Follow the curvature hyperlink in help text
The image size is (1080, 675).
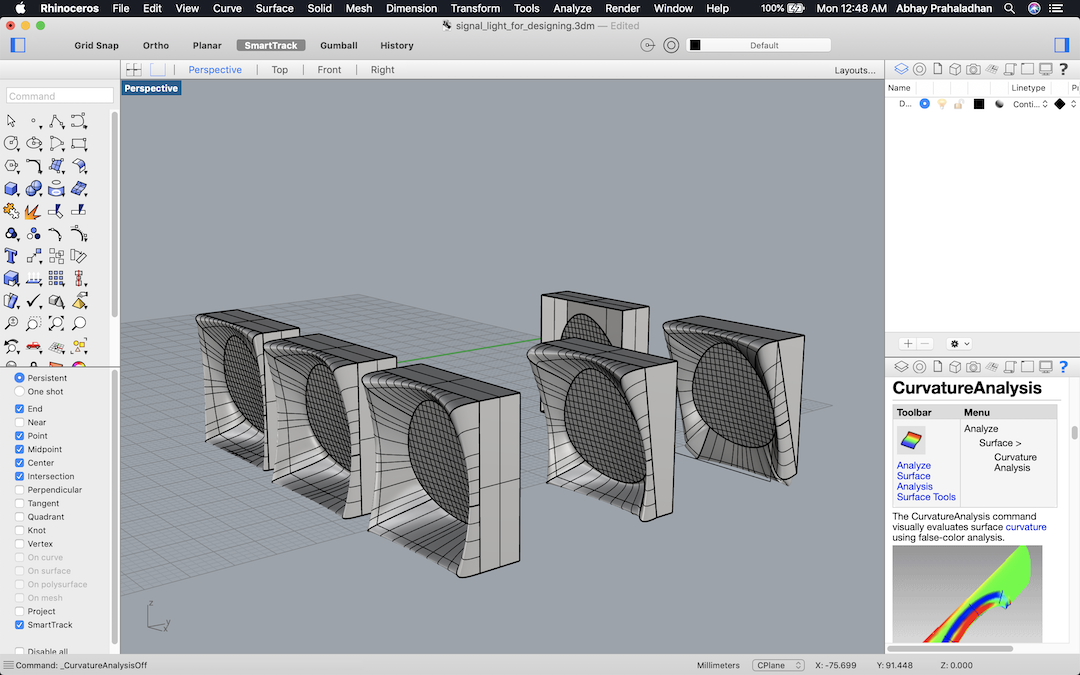pyautogui.click(x=1025, y=527)
